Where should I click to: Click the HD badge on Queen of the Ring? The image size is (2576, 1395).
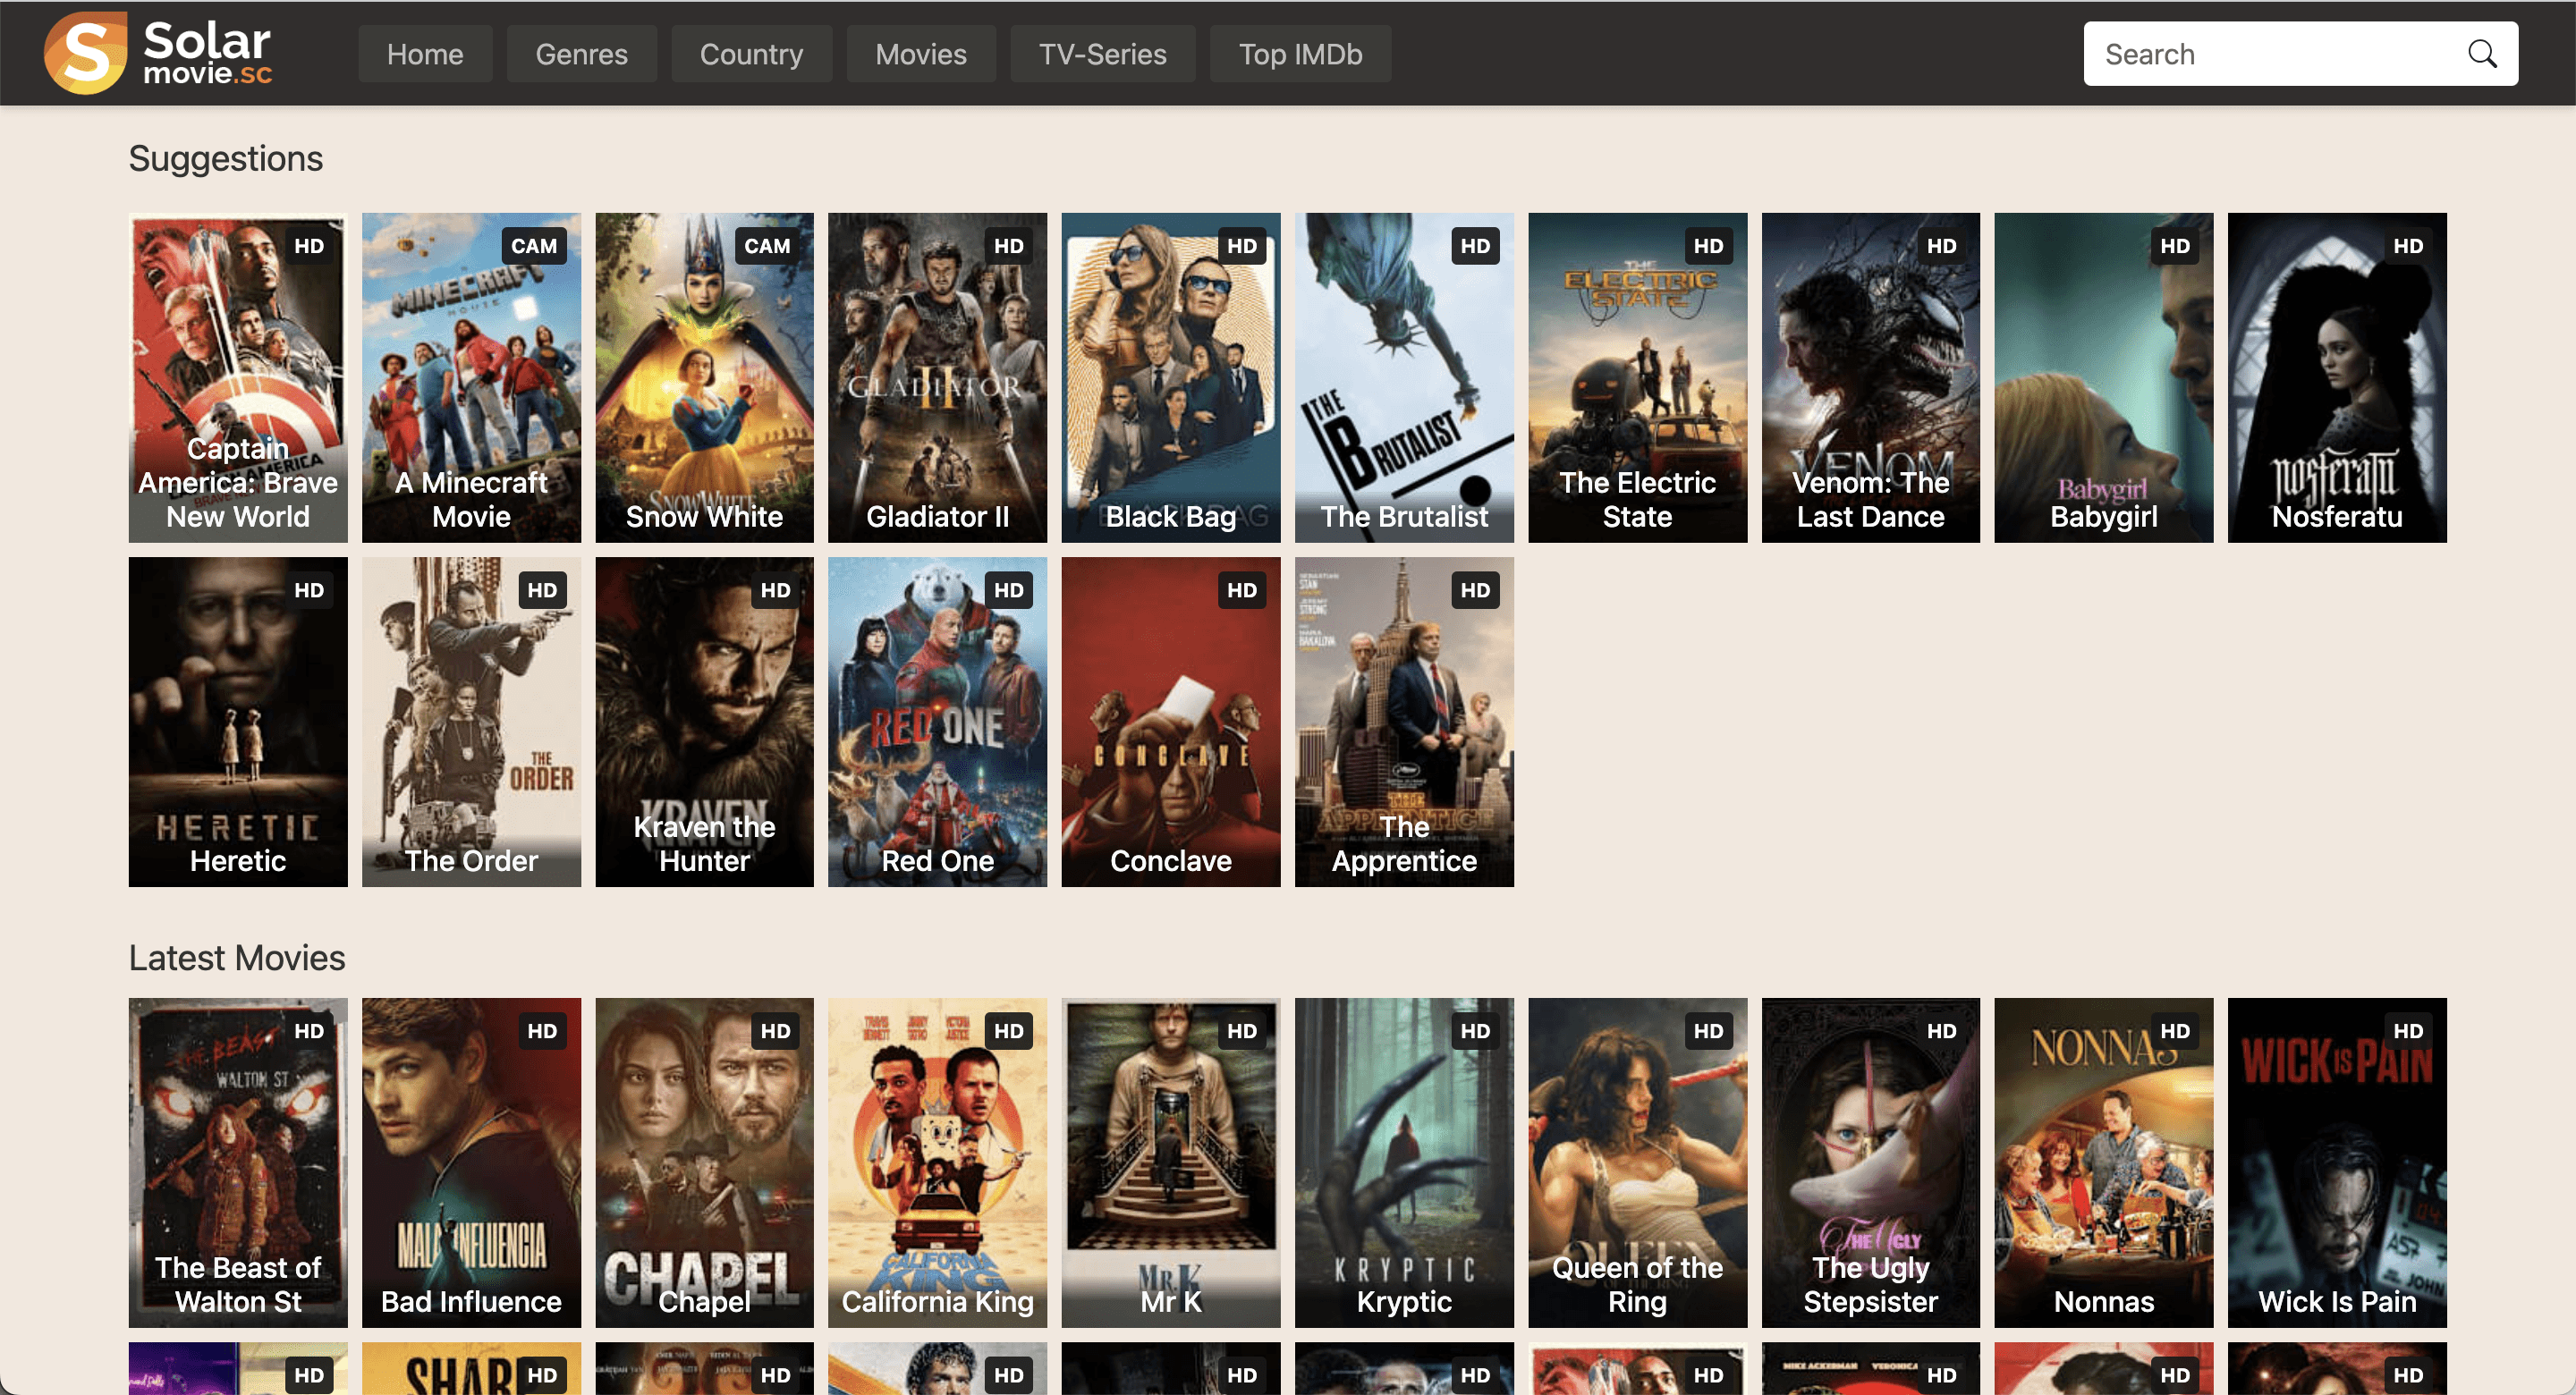click(1709, 1031)
